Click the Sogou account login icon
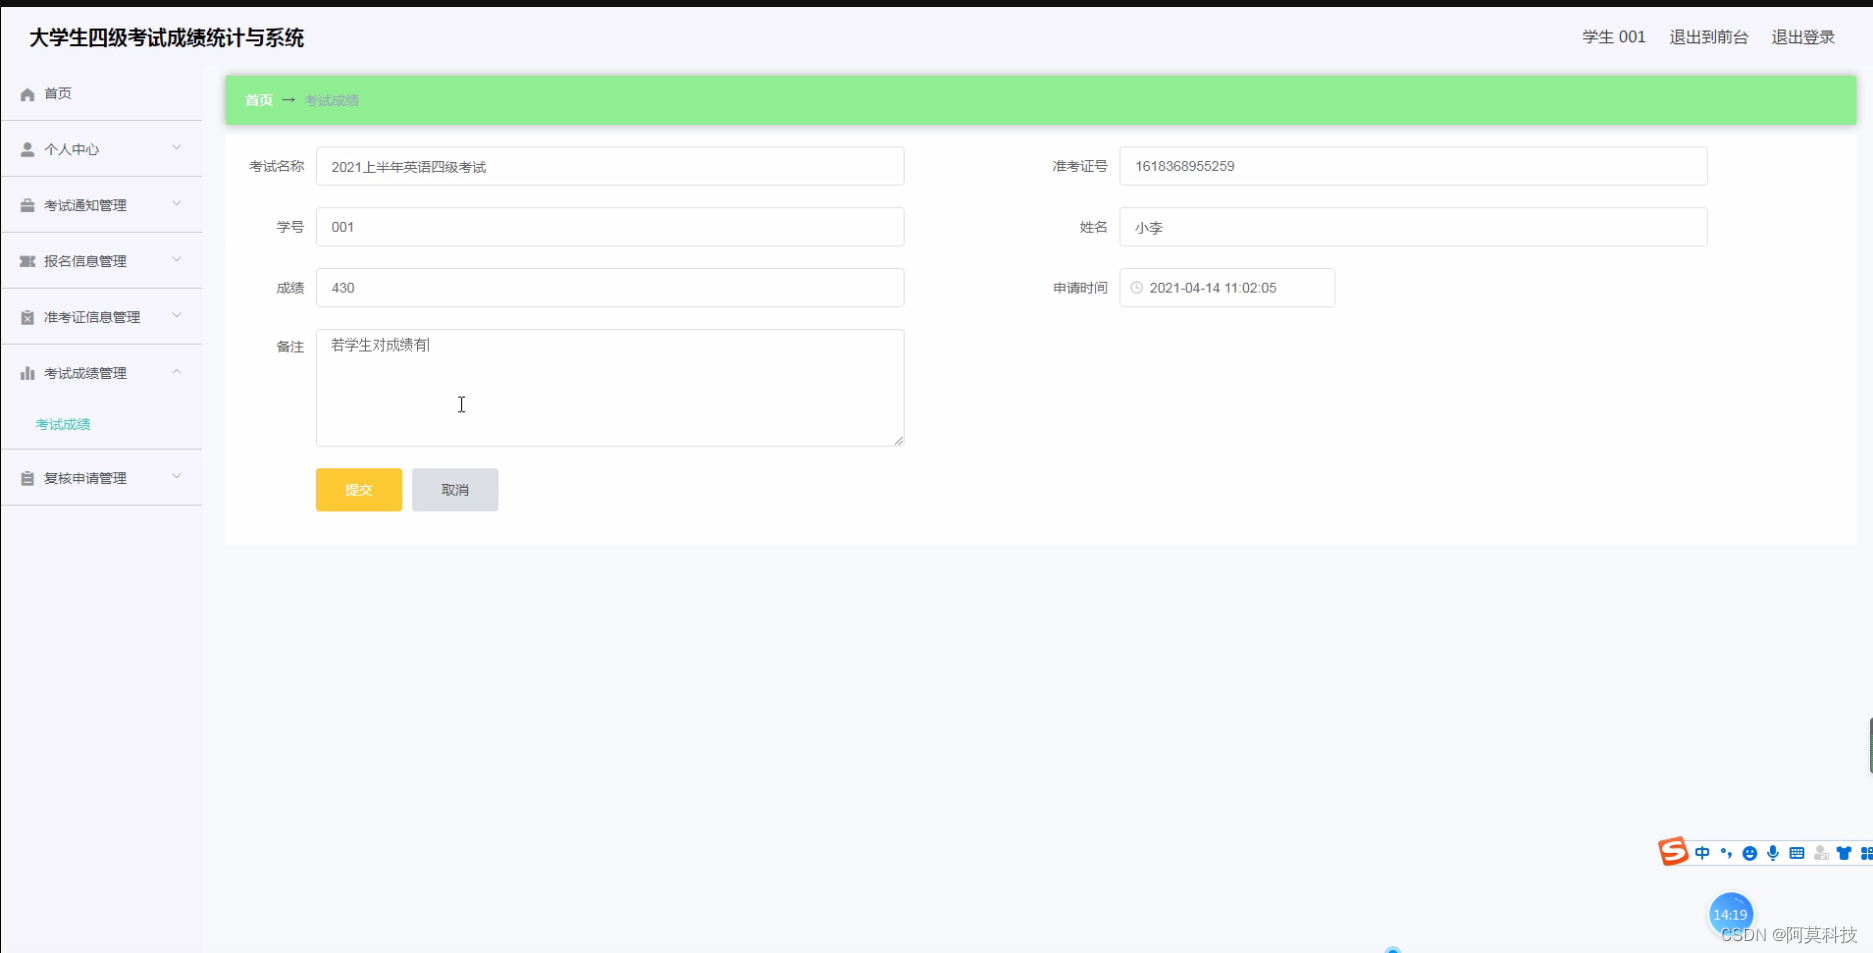Image resolution: width=1873 pixels, height=953 pixels. coord(1820,852)
